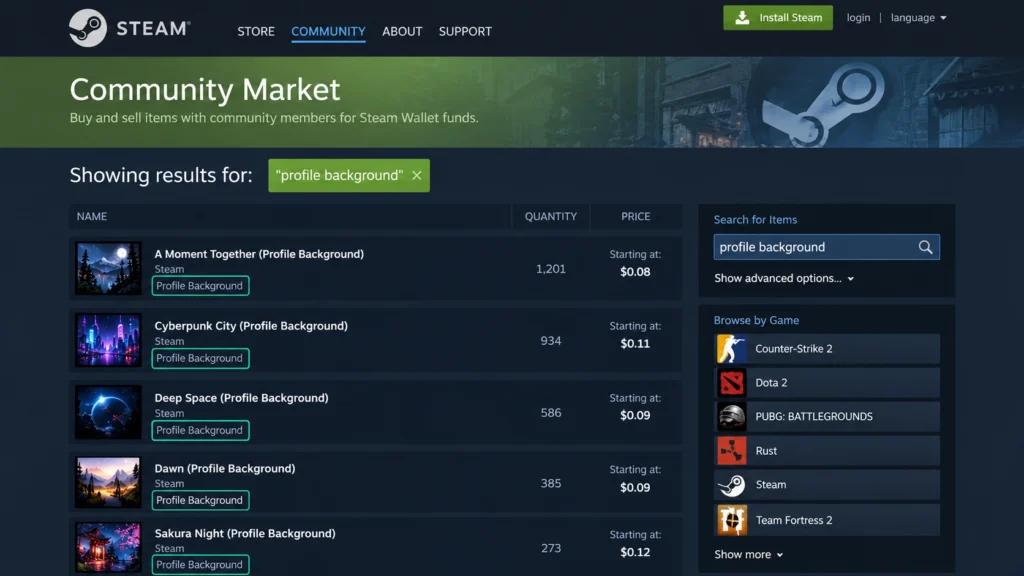
Task: Click the Profile Background tag under Cyberpunk City
Action: click(x=200, y=358)
